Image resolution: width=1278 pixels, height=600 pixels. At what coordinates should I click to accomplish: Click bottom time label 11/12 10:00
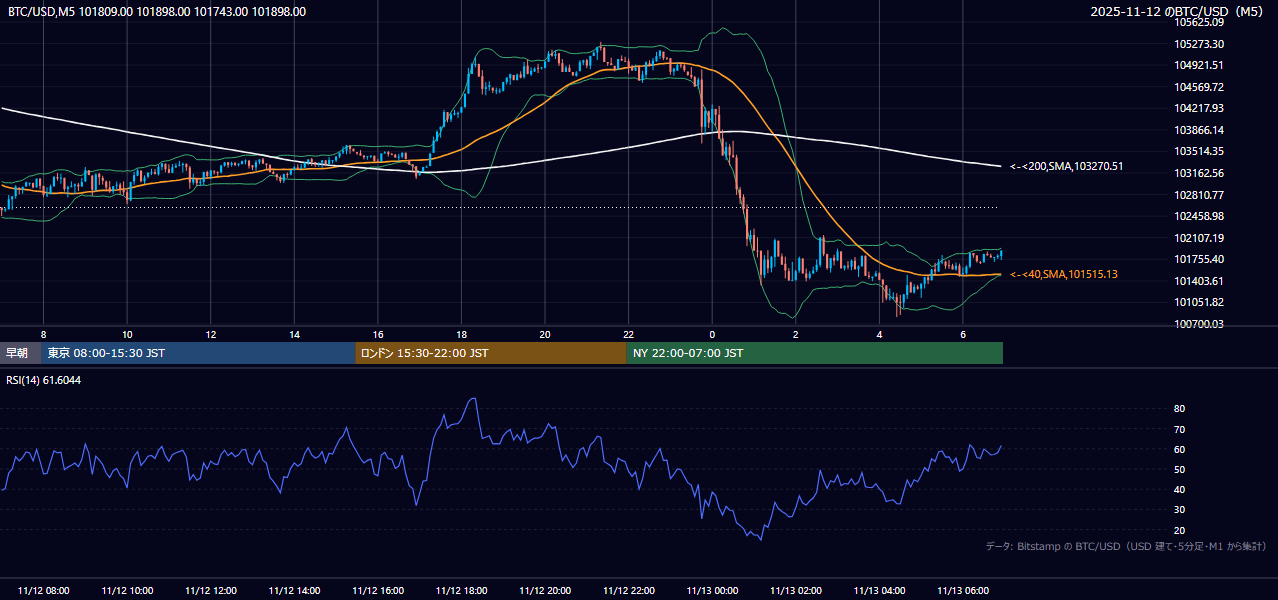(128, 591)
